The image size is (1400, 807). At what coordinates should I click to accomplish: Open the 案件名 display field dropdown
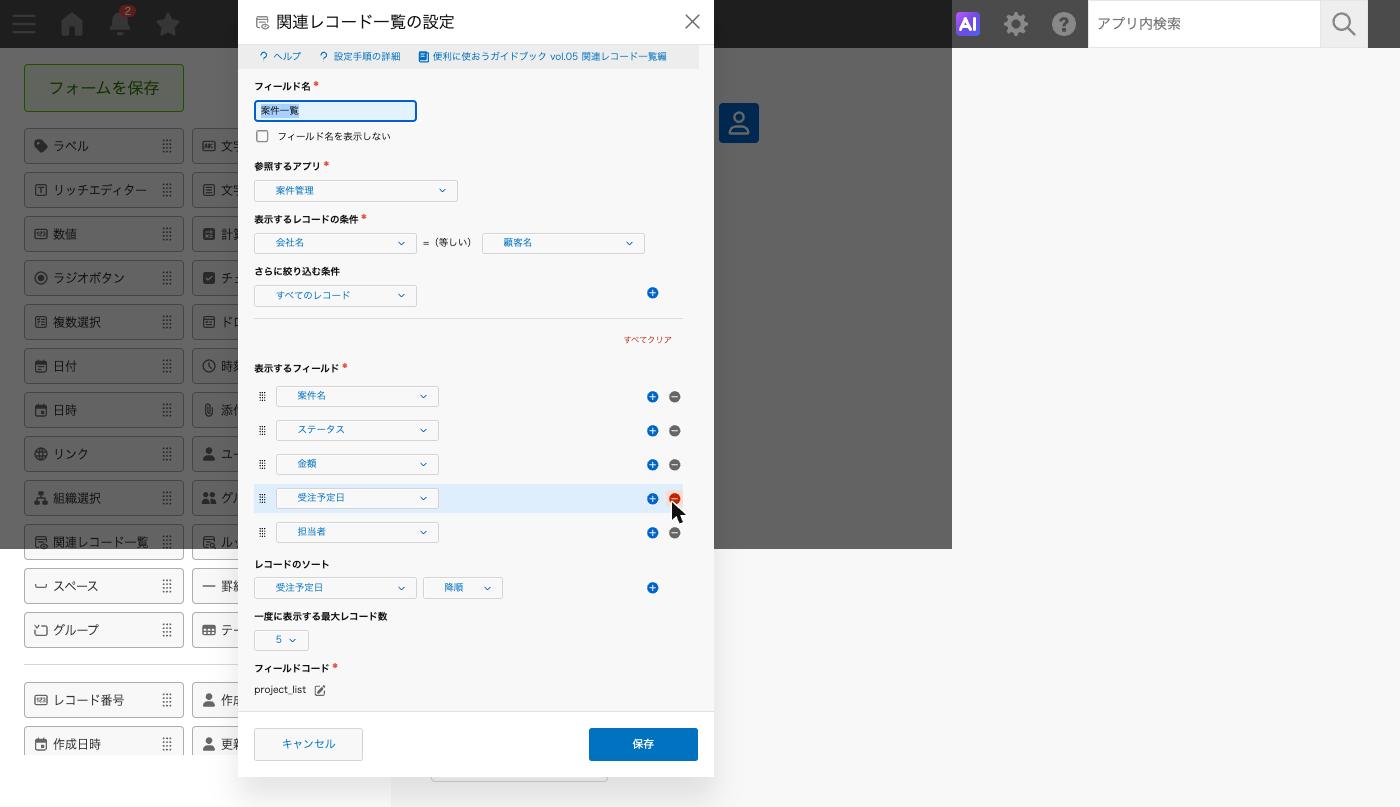tap(357, 396)
